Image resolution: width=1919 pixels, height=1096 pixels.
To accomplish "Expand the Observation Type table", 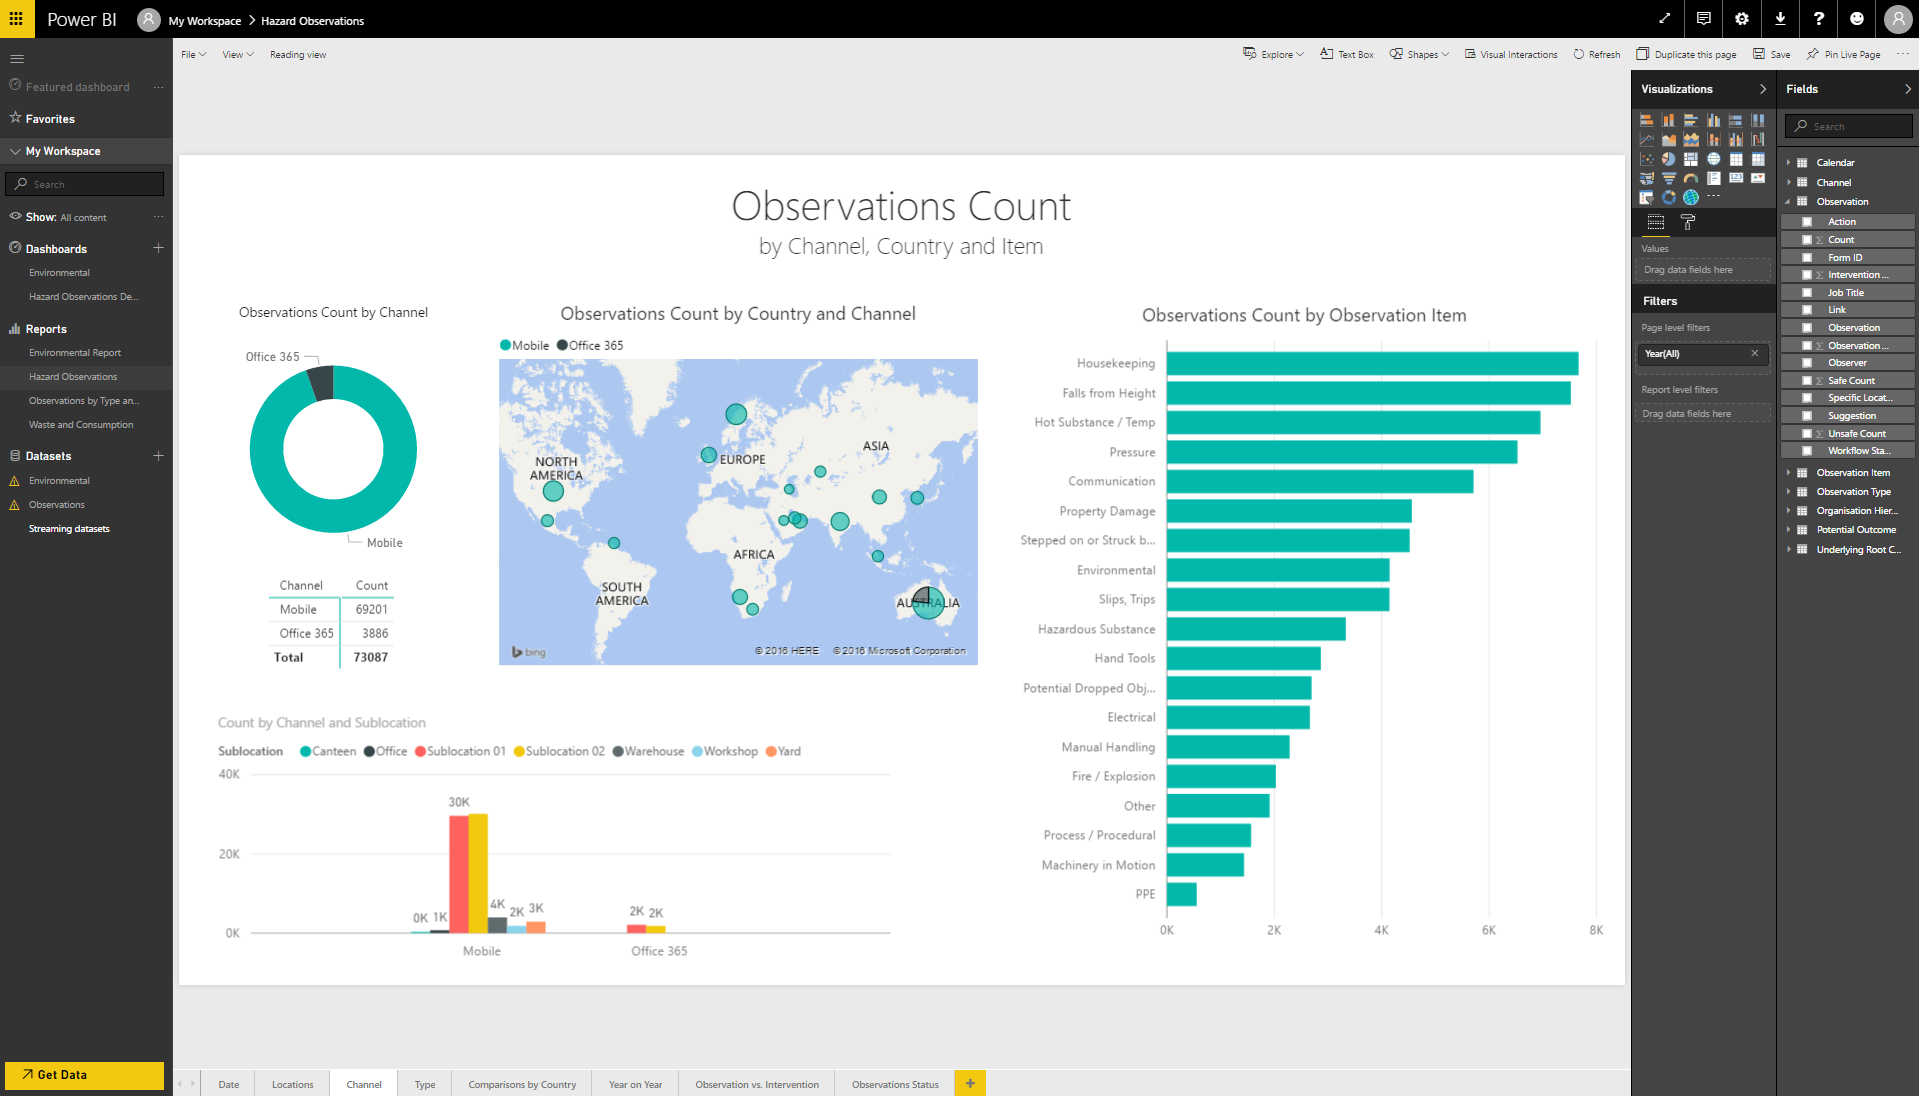I will tap(1789, 492).
